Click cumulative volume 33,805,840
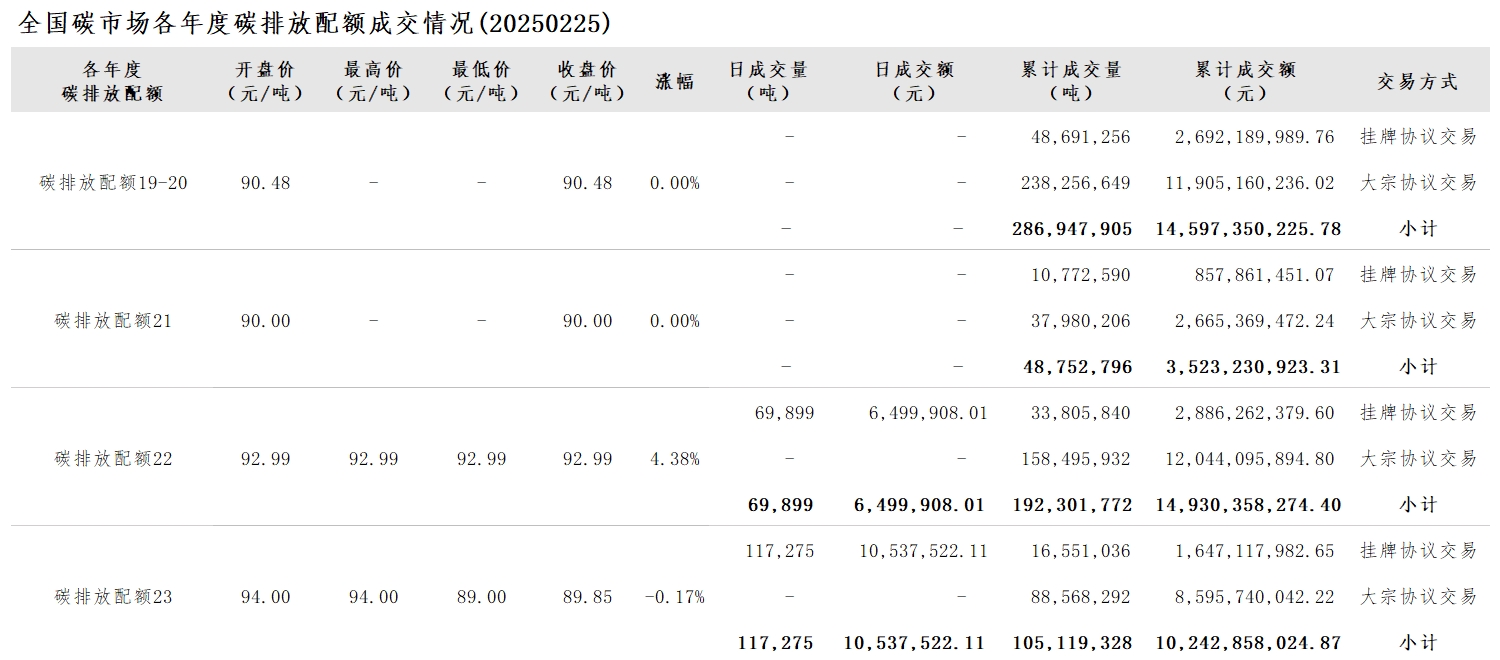This screenshot has height=660, width=1500. [1081, 413]
